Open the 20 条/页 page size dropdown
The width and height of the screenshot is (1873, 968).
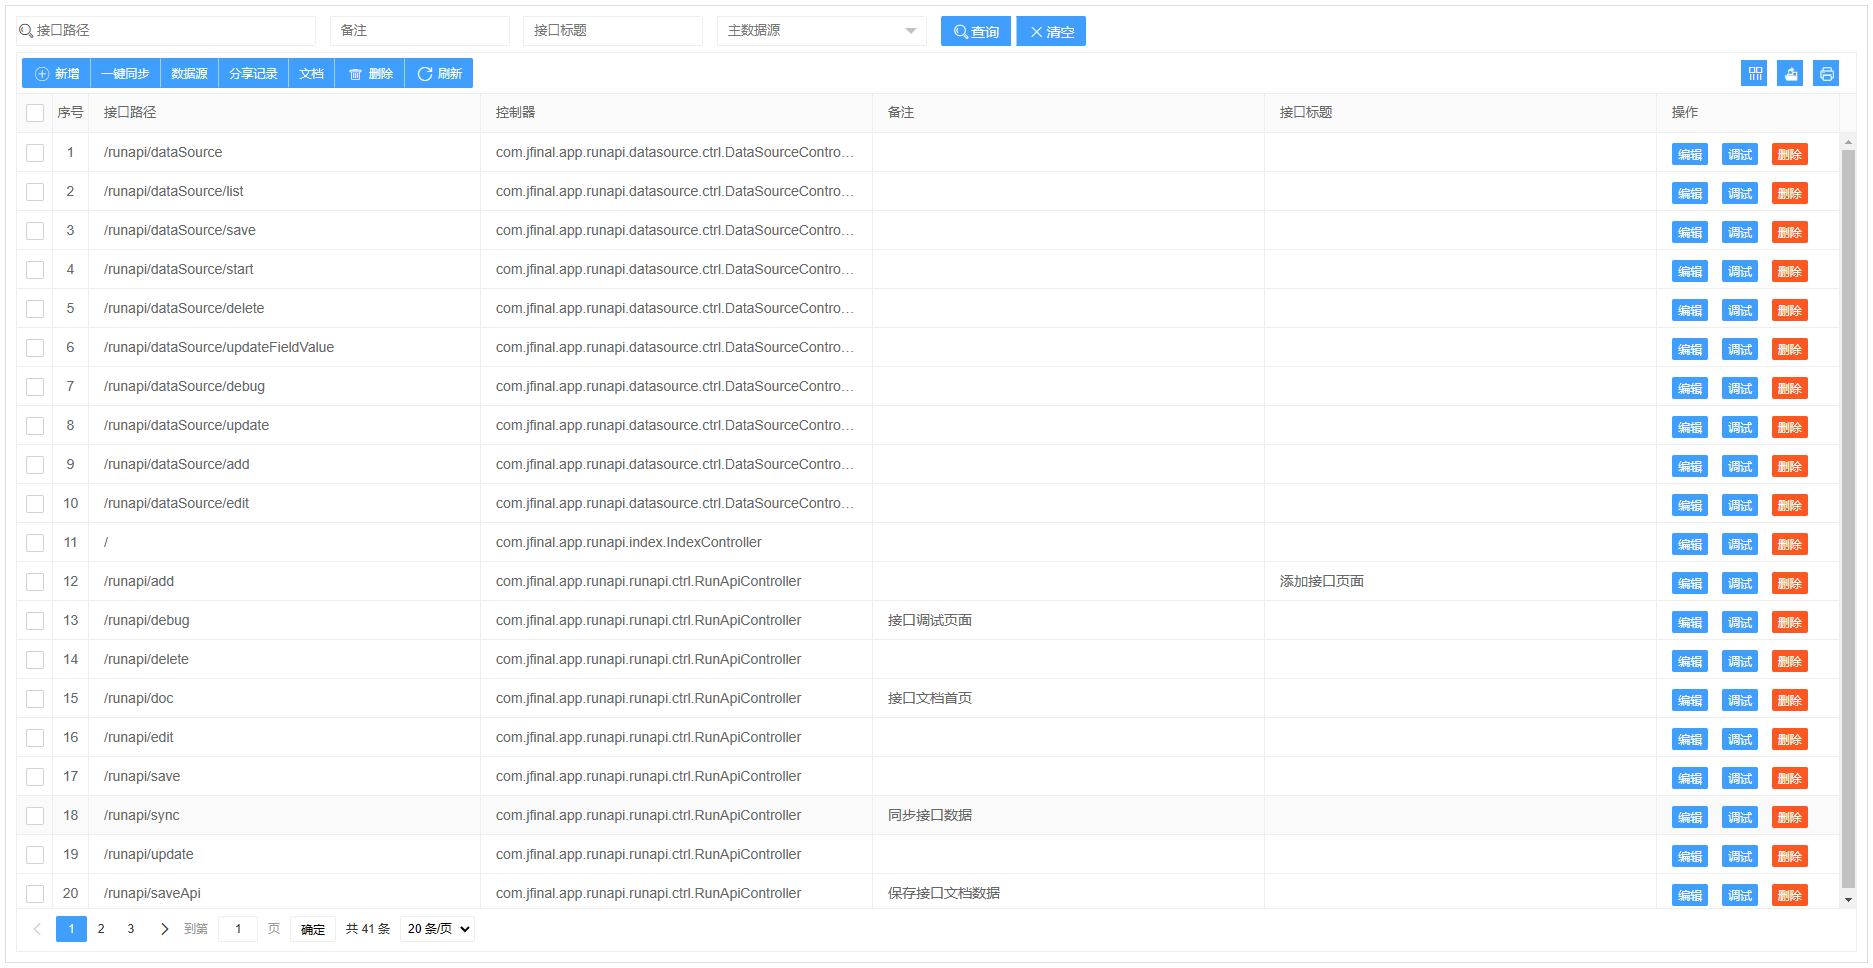coord(437,929)
